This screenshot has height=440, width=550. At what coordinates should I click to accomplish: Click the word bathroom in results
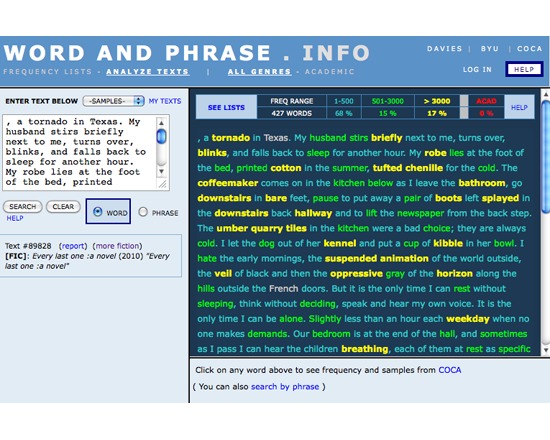[x=482, y=183]
